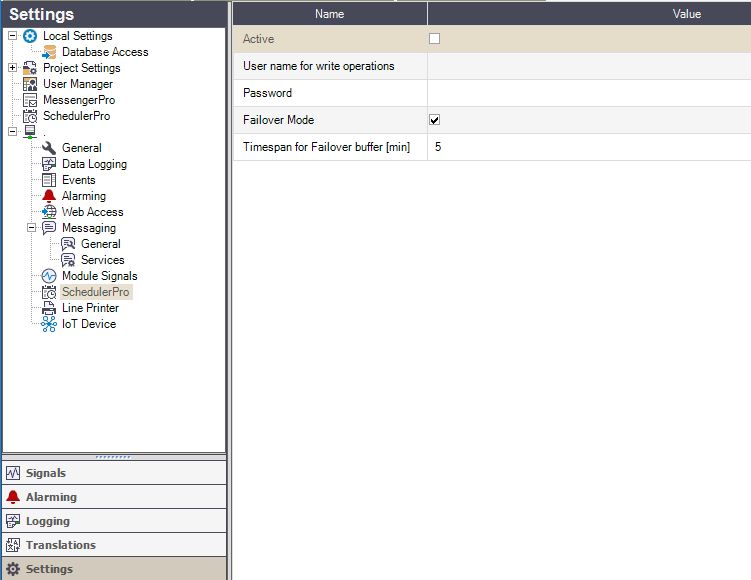The image size is (751, 580).
Task: Edit the Failover buffer timespan value 5
Action: click(589, 147)
